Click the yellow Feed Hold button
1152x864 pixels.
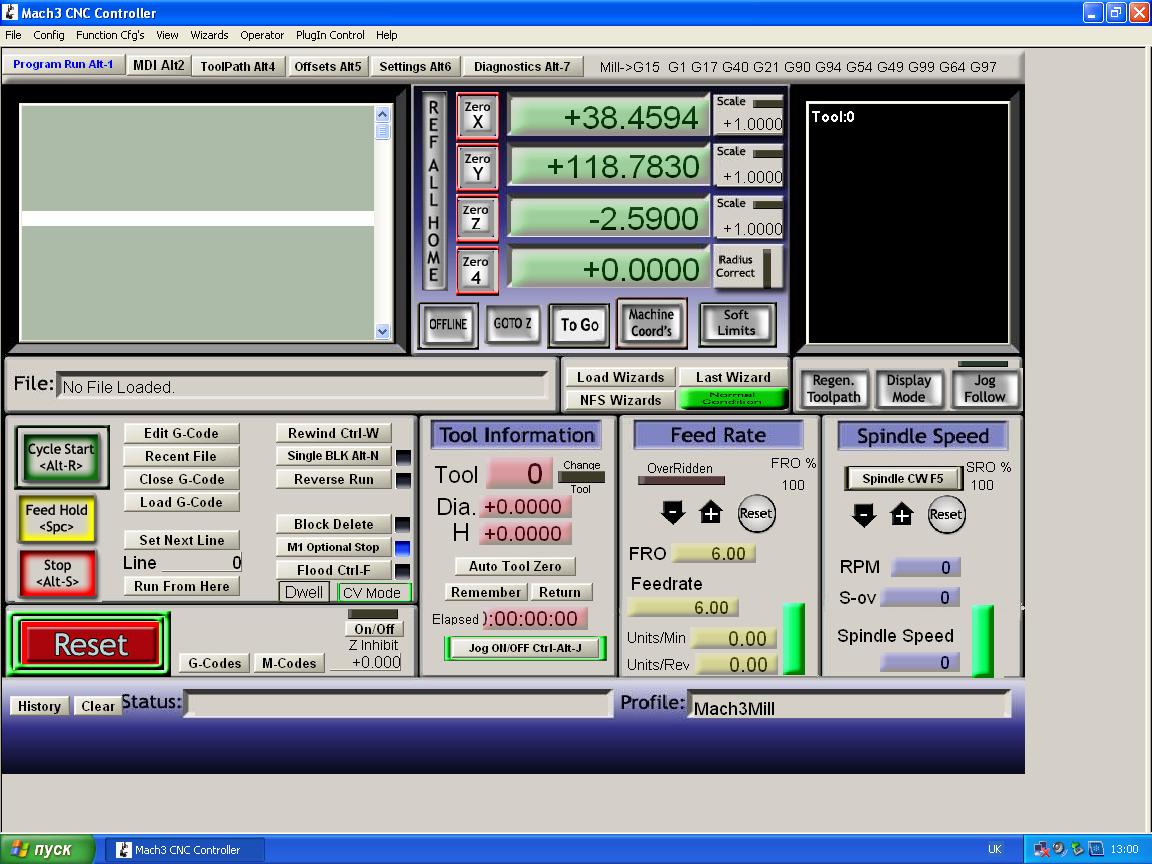tap(57, 518)
